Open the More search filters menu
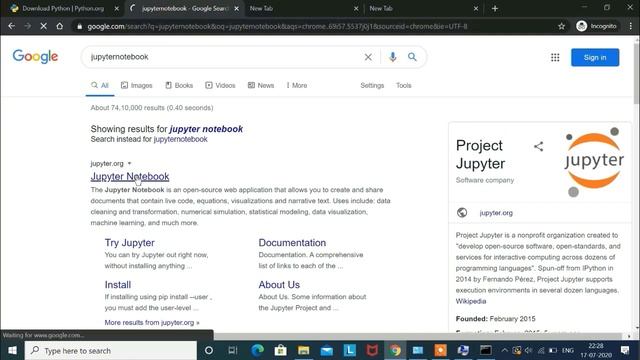 tap(297, 85)
